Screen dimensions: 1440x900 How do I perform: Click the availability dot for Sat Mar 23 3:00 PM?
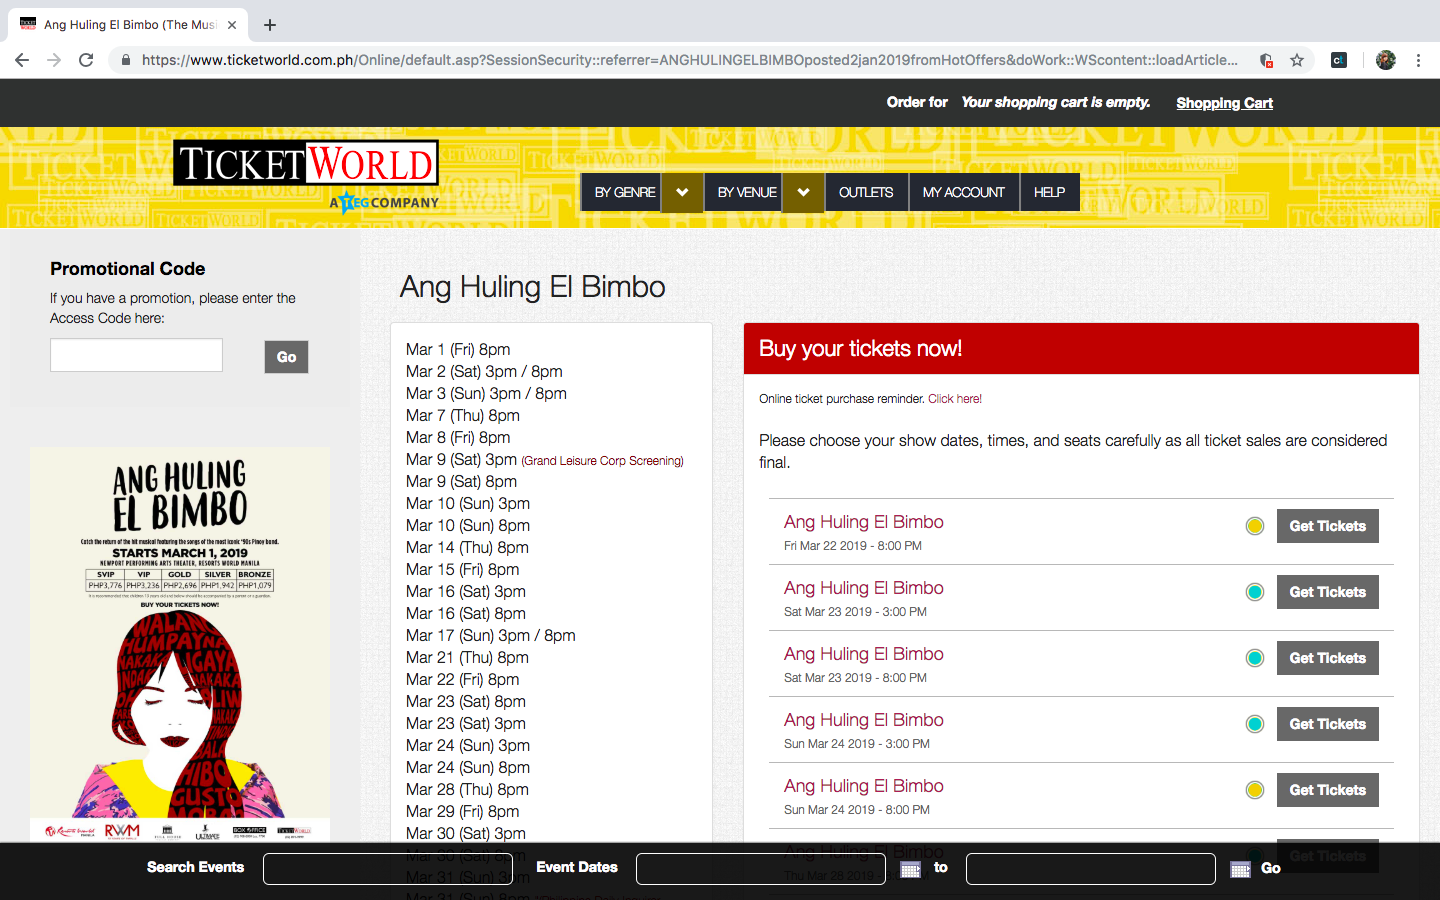[x=1255, y=592]
